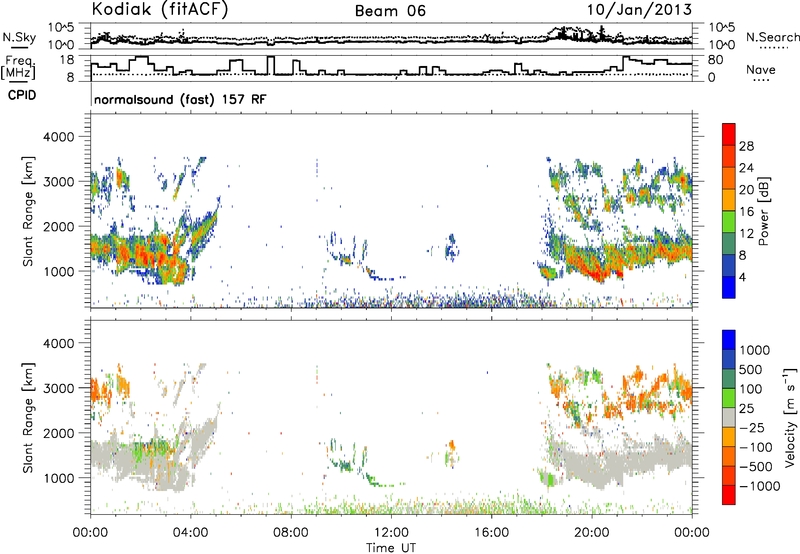Viewport: 800px width, 554px height.
Task: Click the "-500" label on Velocity colorbar
Action: click(756, 466)
